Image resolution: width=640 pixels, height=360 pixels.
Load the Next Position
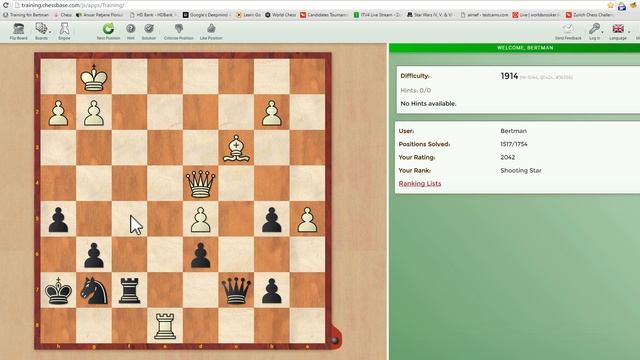pos(108,31)
